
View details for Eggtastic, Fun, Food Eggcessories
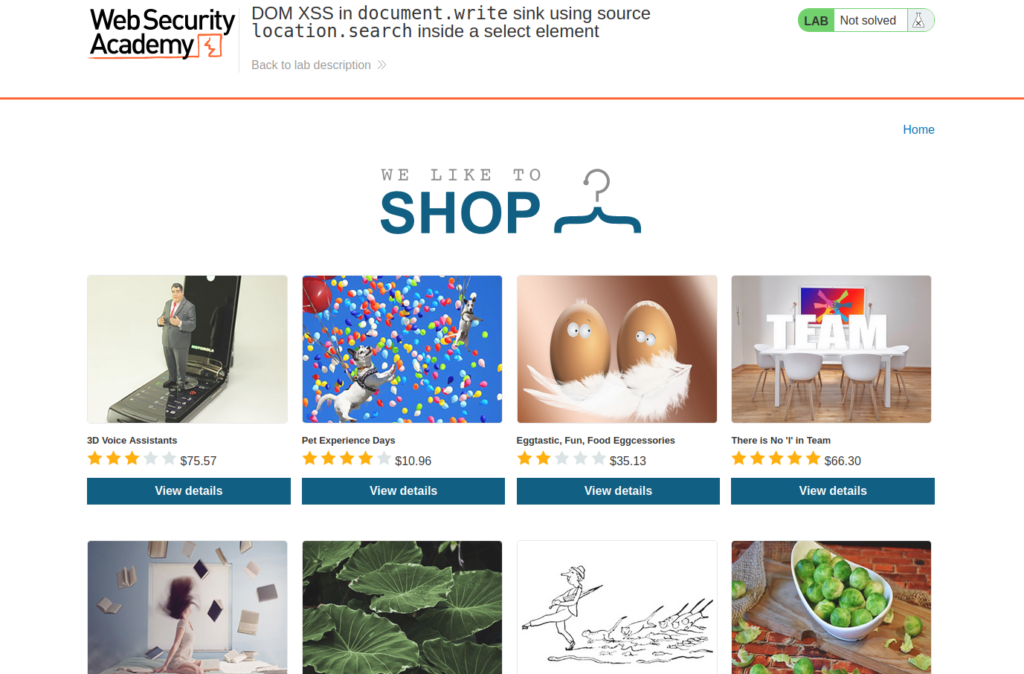(618, 491)
